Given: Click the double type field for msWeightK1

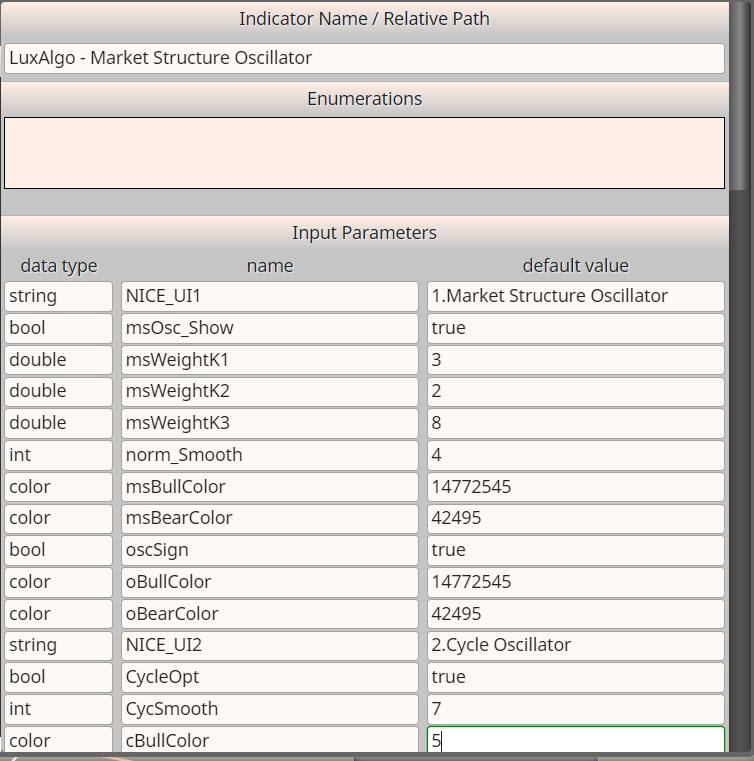Looking at the screenshot, I should pyautogui.click(x=58, y=360).
